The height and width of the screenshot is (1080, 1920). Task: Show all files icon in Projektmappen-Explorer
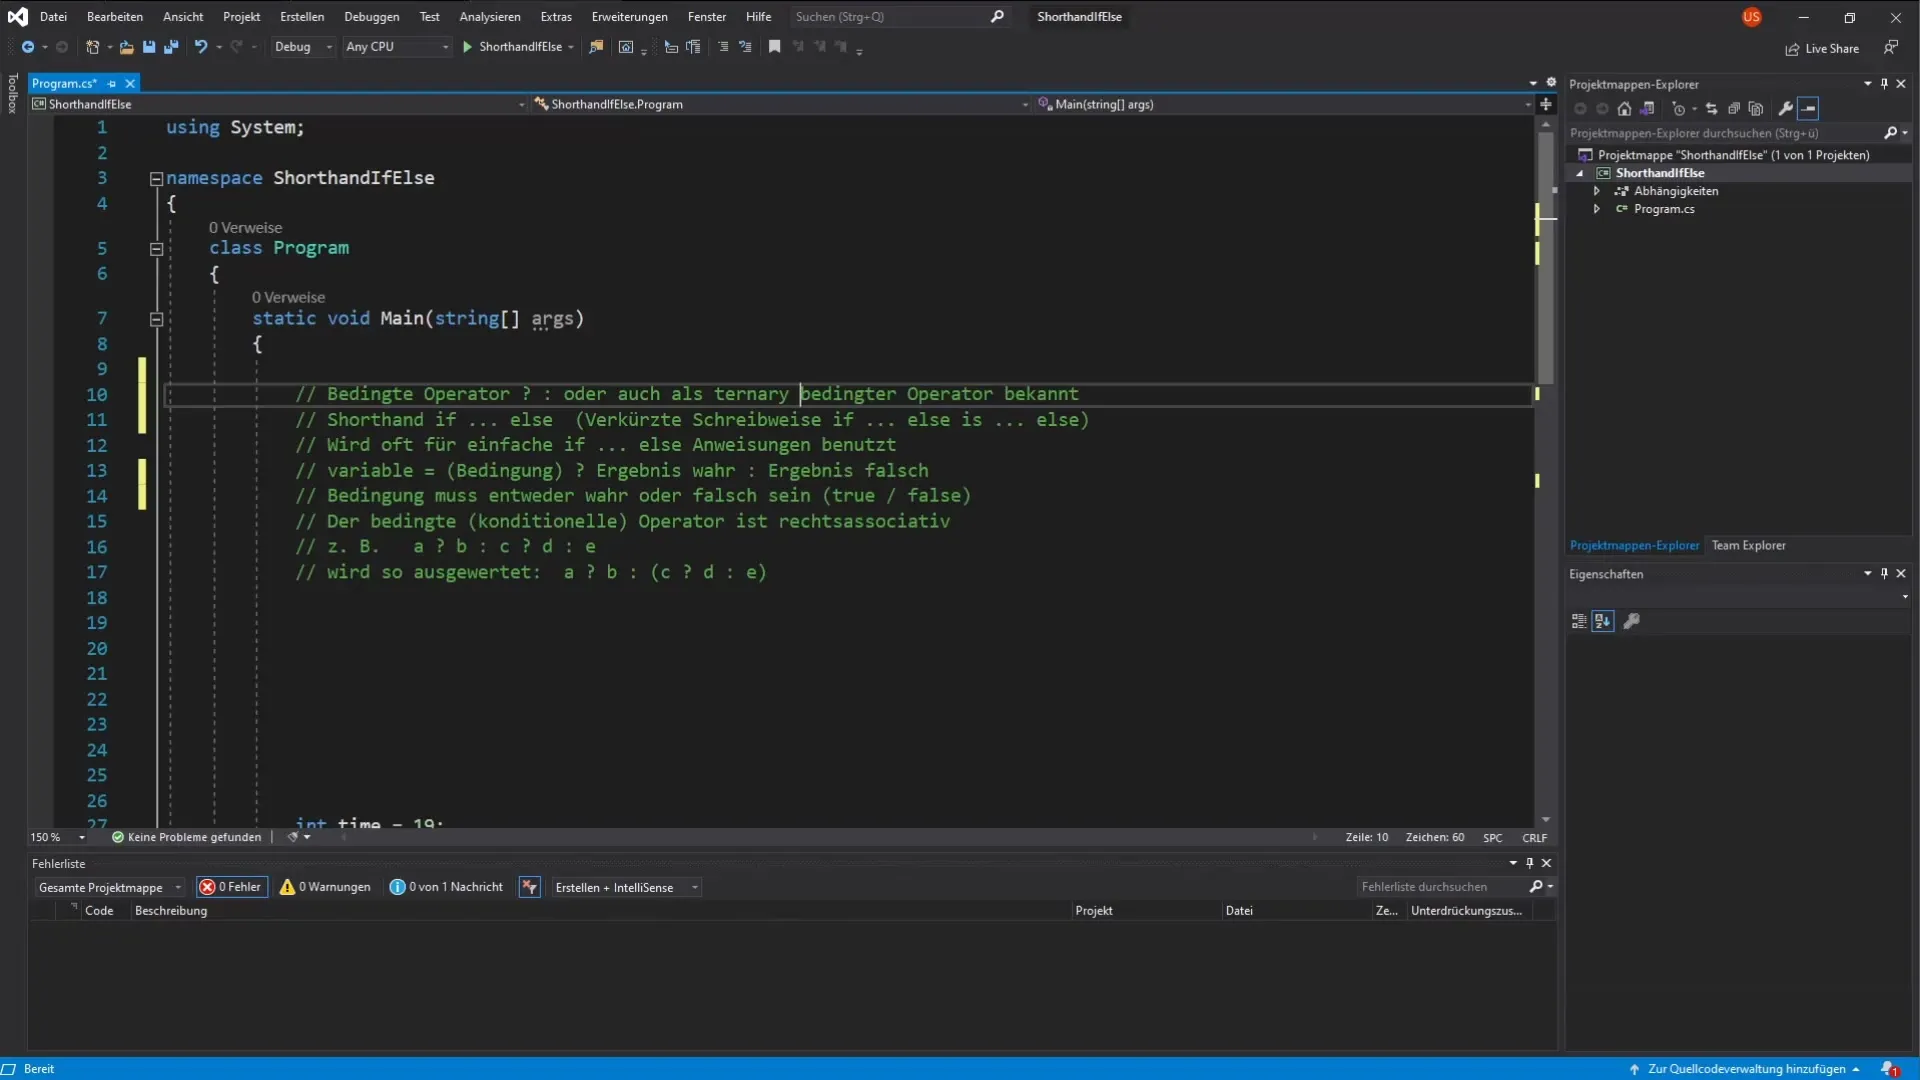(1756, 109)
